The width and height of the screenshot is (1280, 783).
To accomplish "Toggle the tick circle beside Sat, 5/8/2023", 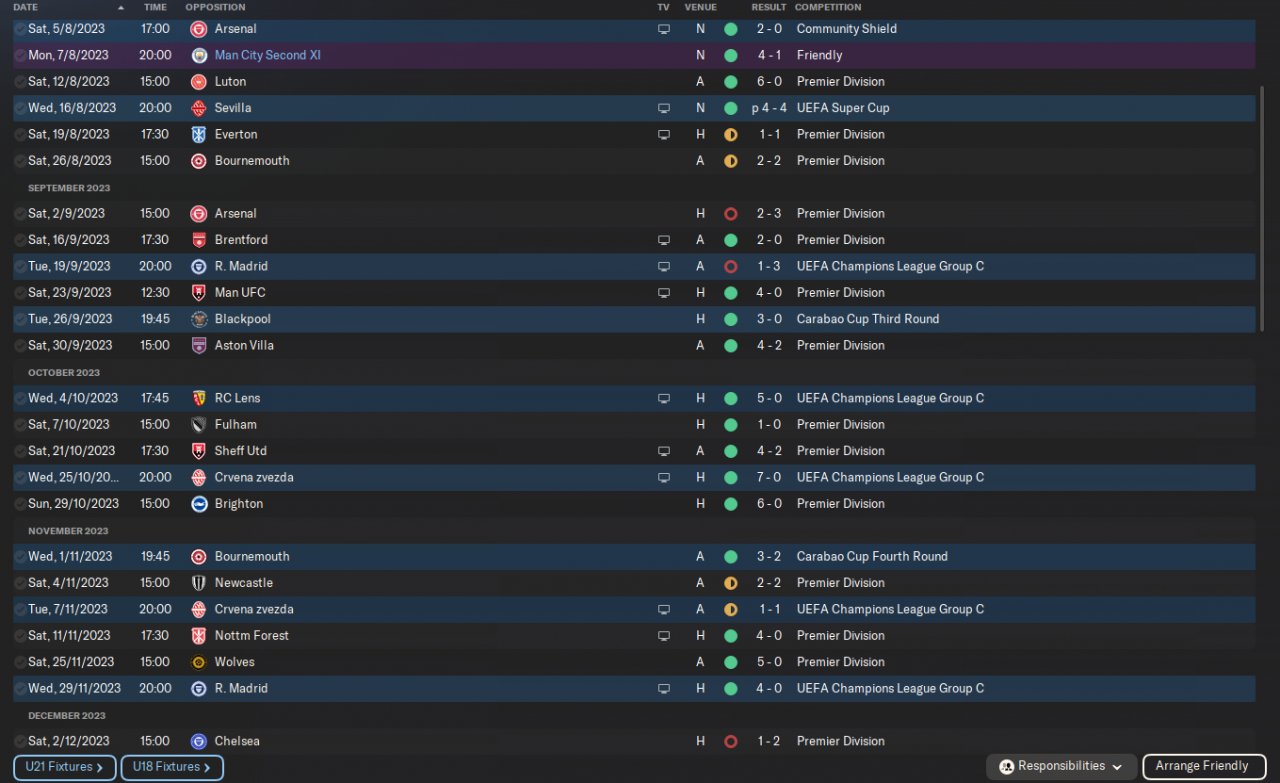I will pyautogui.click(x=20, y=29).
